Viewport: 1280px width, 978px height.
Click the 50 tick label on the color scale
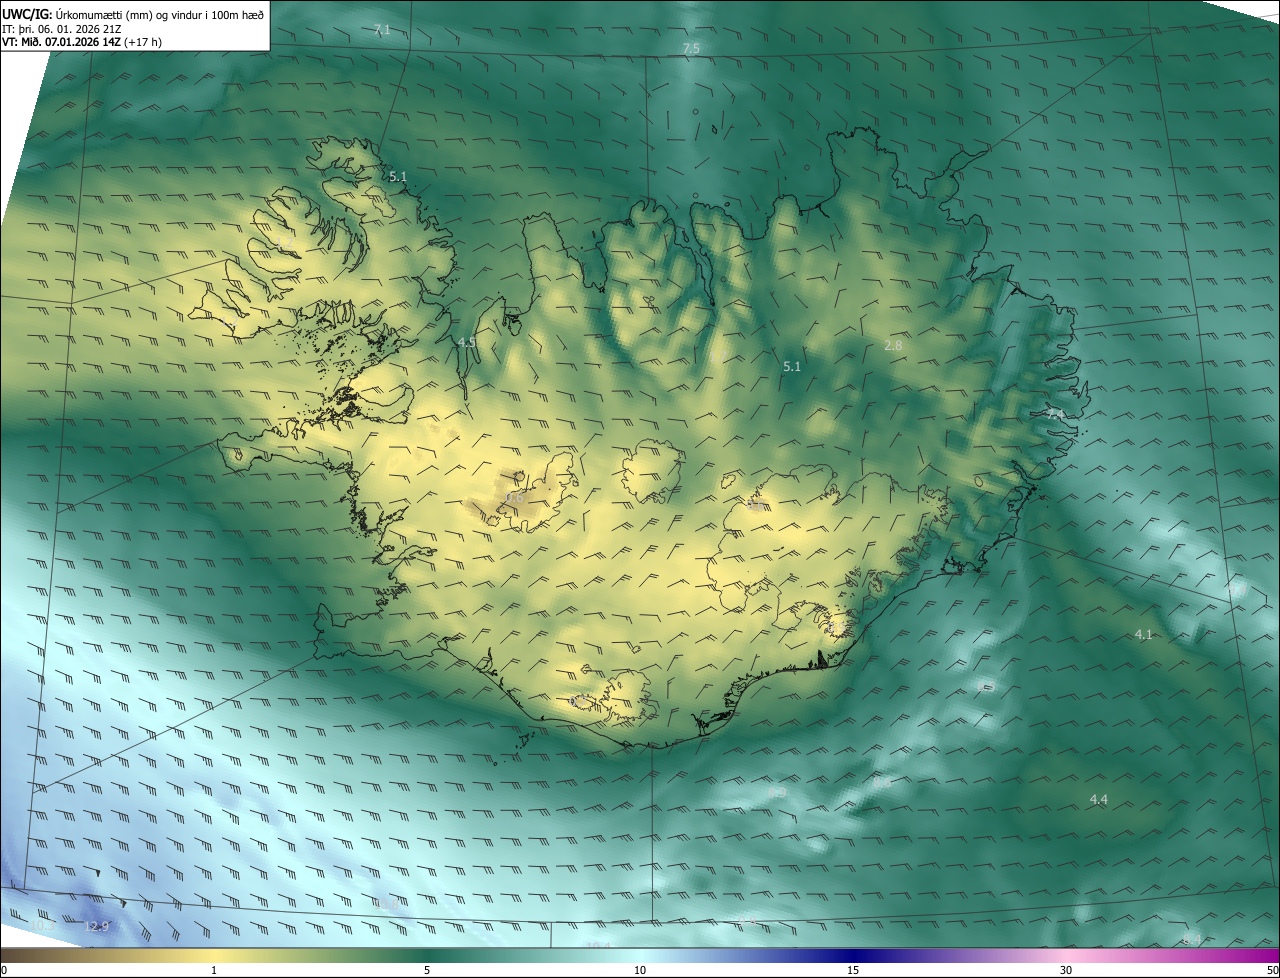(x=1272, y=970)
